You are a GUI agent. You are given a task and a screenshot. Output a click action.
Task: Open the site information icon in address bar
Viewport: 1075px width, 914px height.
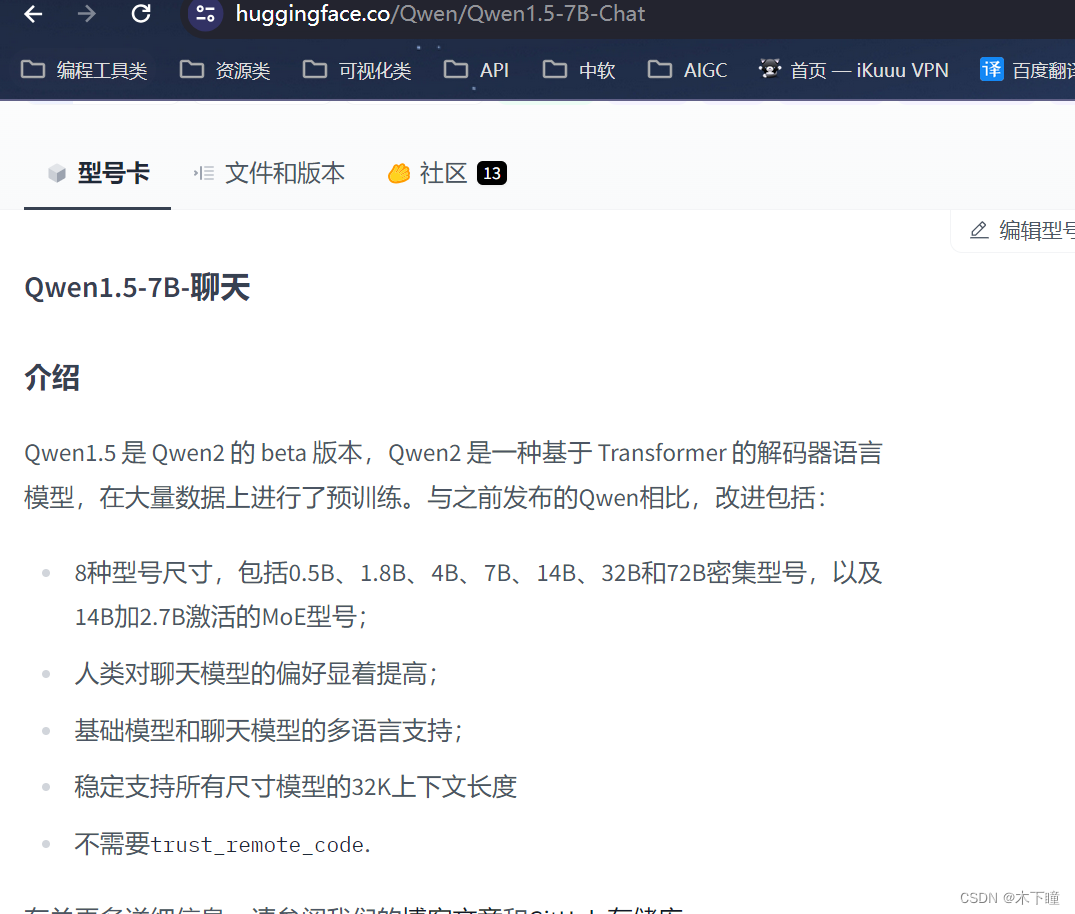pyautogui.click(x=205, y=15)
